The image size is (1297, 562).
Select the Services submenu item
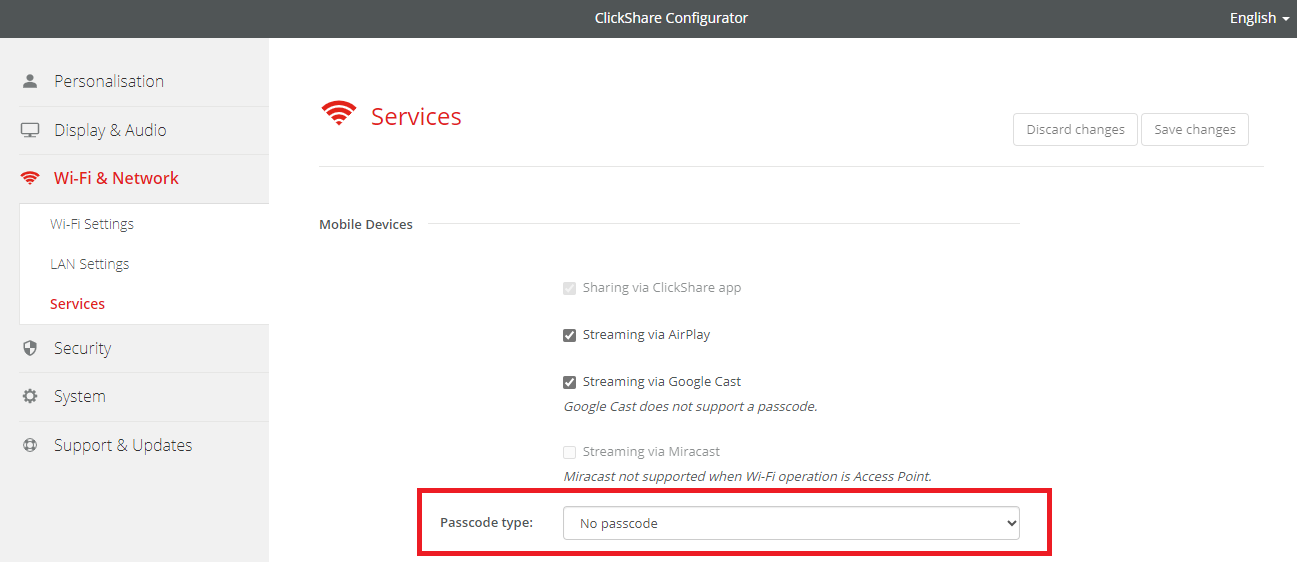click(78, 304)
